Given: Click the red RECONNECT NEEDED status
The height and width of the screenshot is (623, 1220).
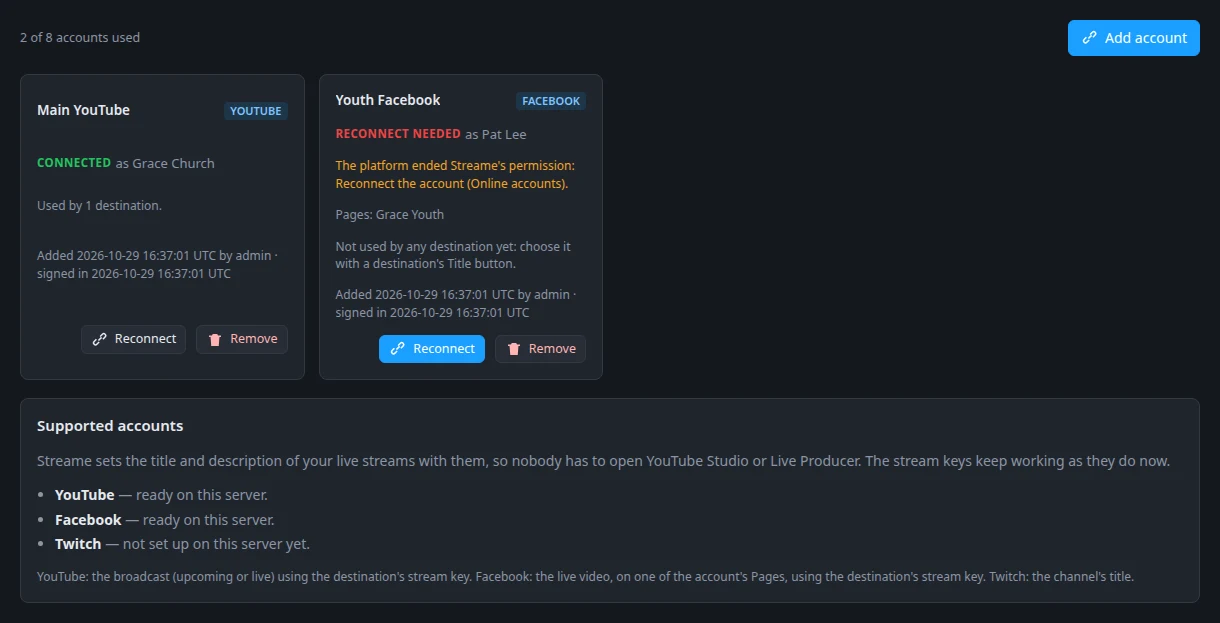Looking at the screenshot, I should point(398,134).
